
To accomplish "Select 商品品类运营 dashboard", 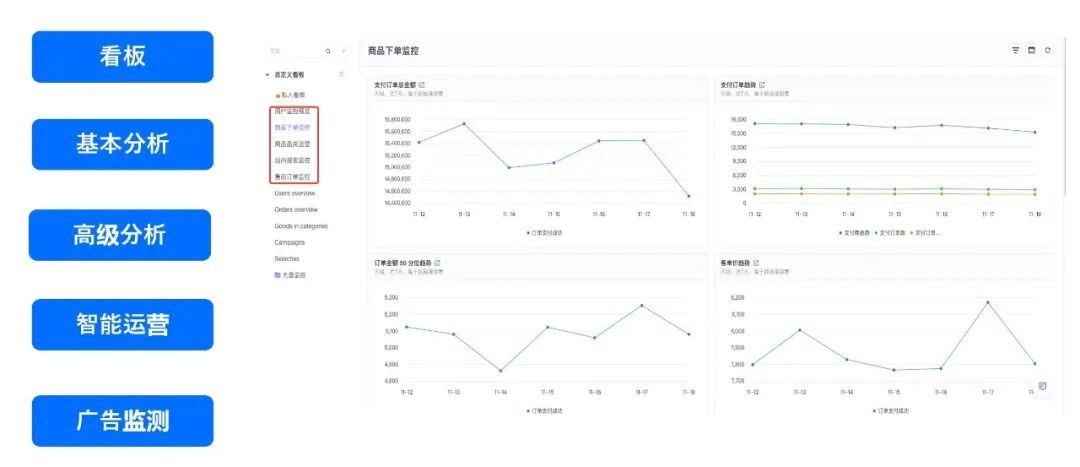I will [292, 144].
